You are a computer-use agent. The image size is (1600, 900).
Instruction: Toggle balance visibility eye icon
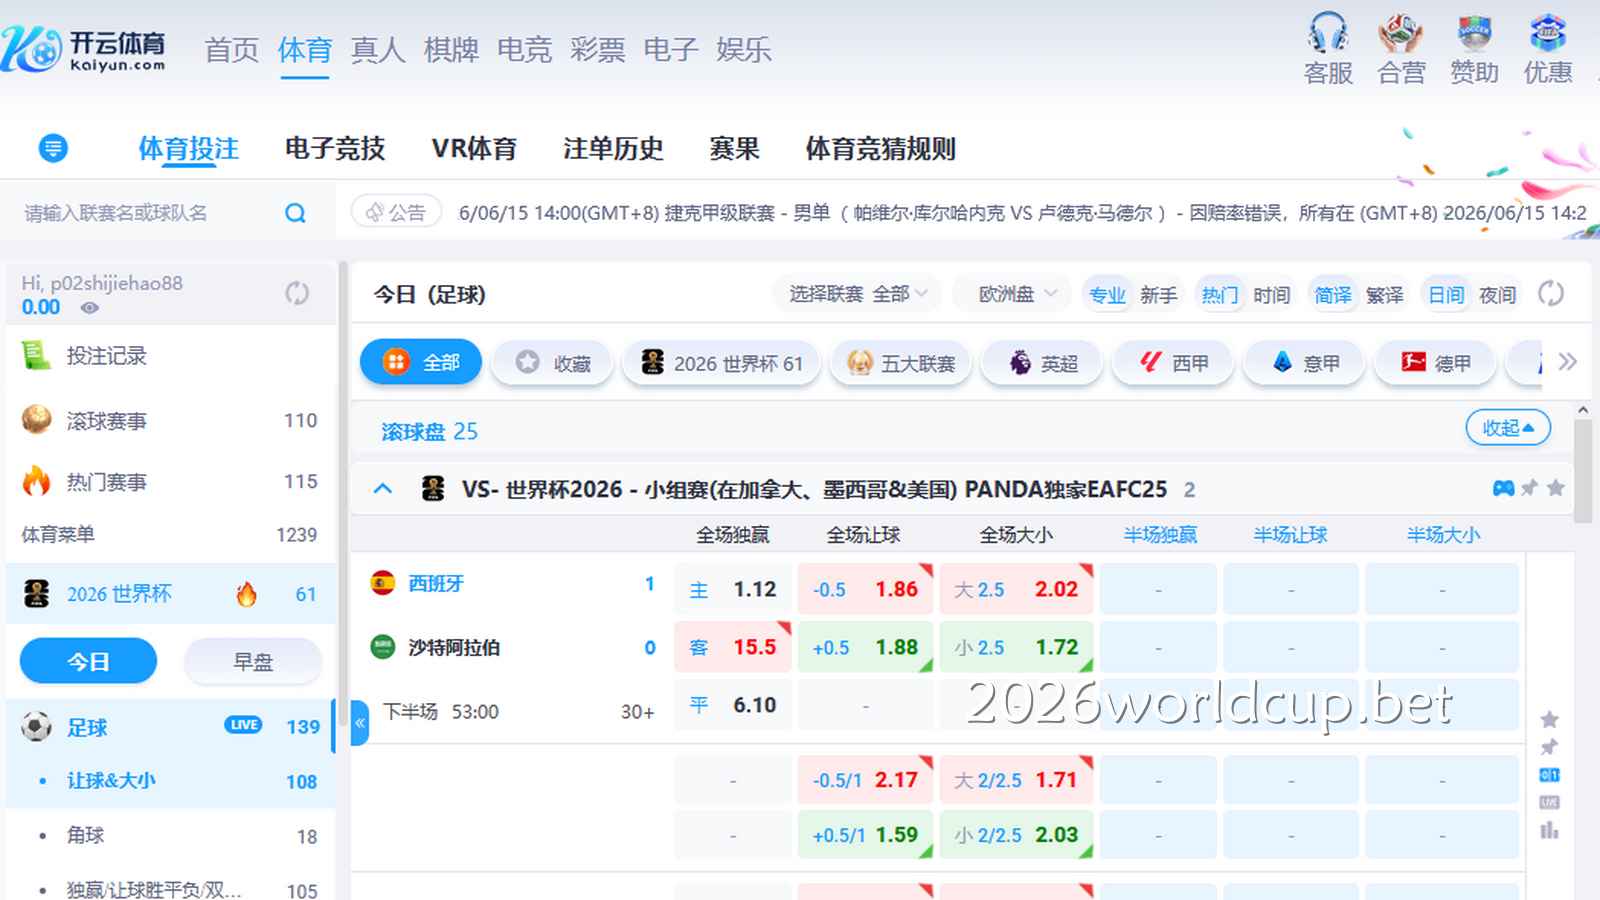coord(90,308)
